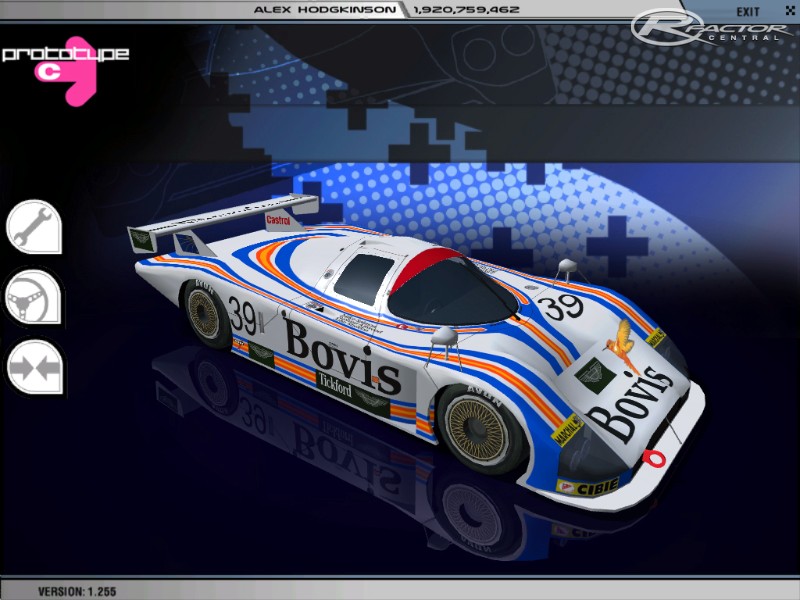
Task: Click the pink Prototype C logo
Action: coord(65,68)
